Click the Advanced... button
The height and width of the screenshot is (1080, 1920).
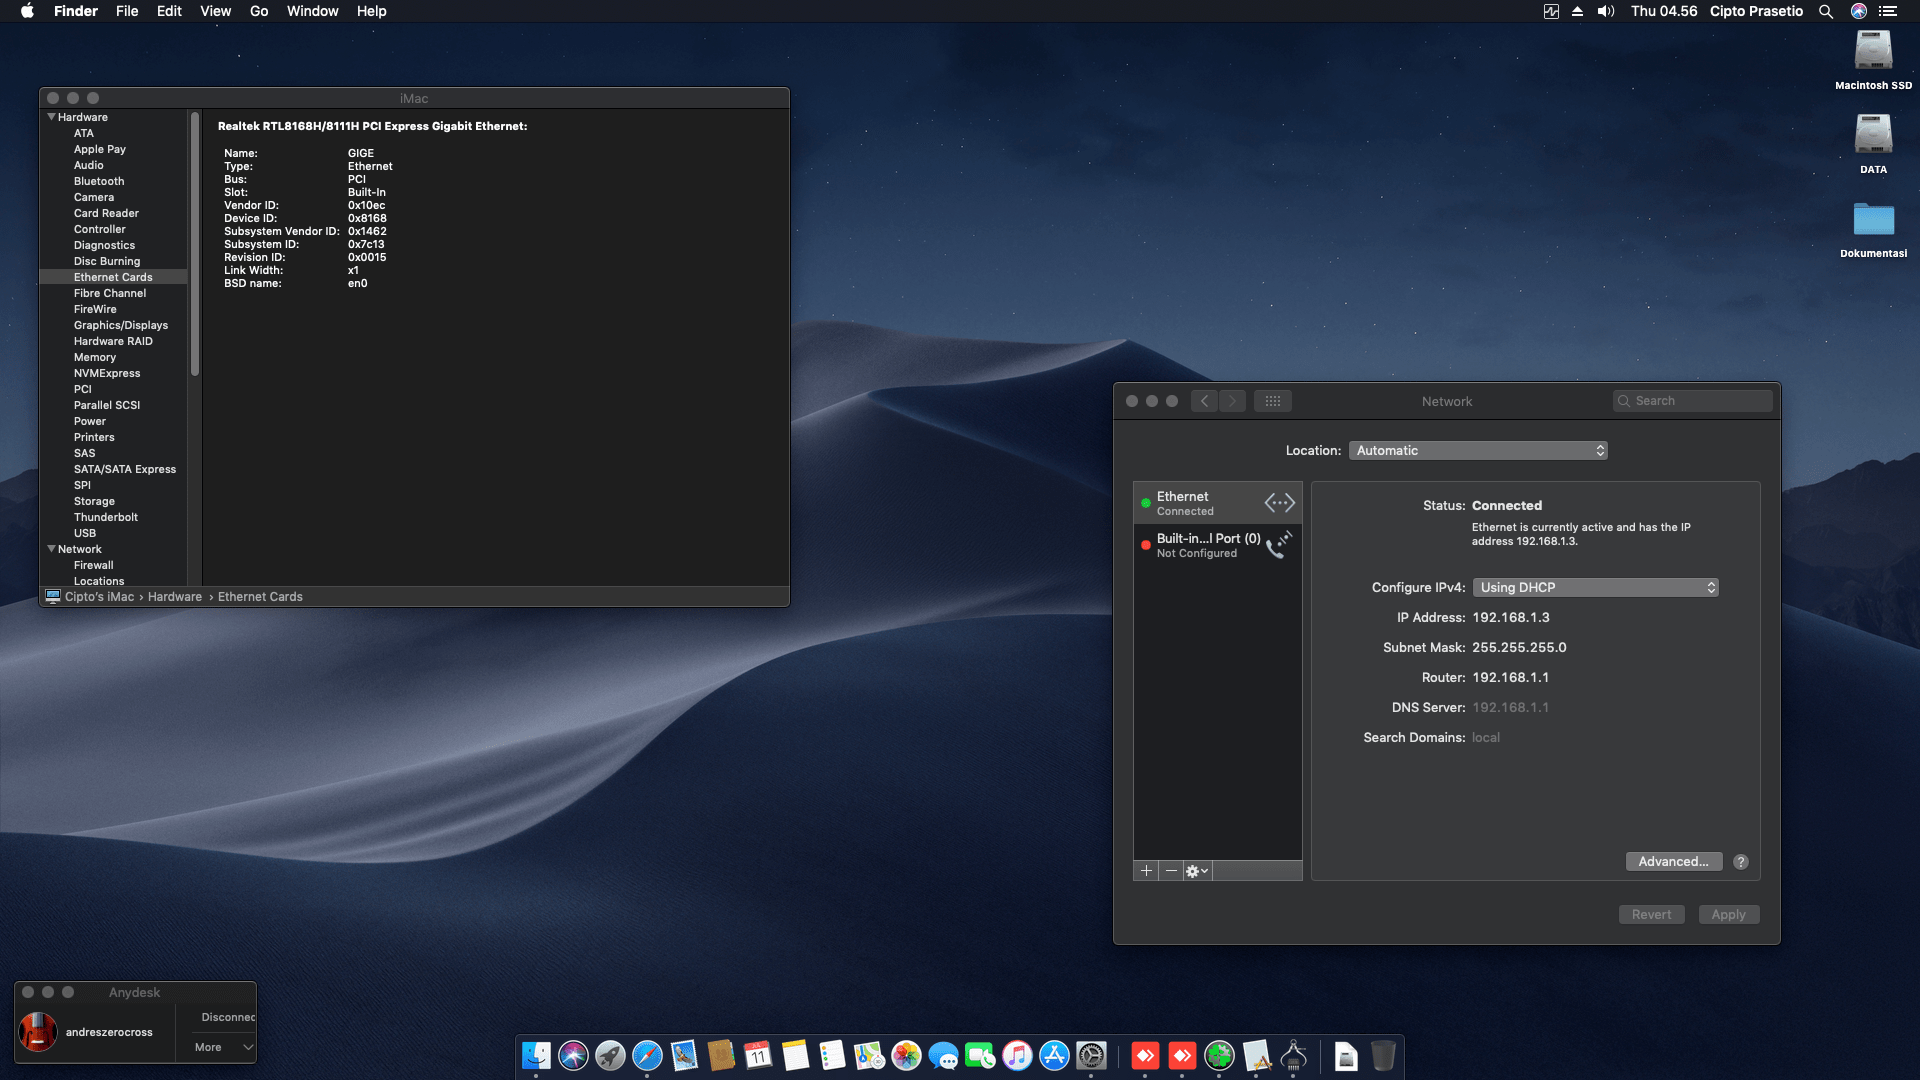pyautogui.click(x=1673, y=862)
